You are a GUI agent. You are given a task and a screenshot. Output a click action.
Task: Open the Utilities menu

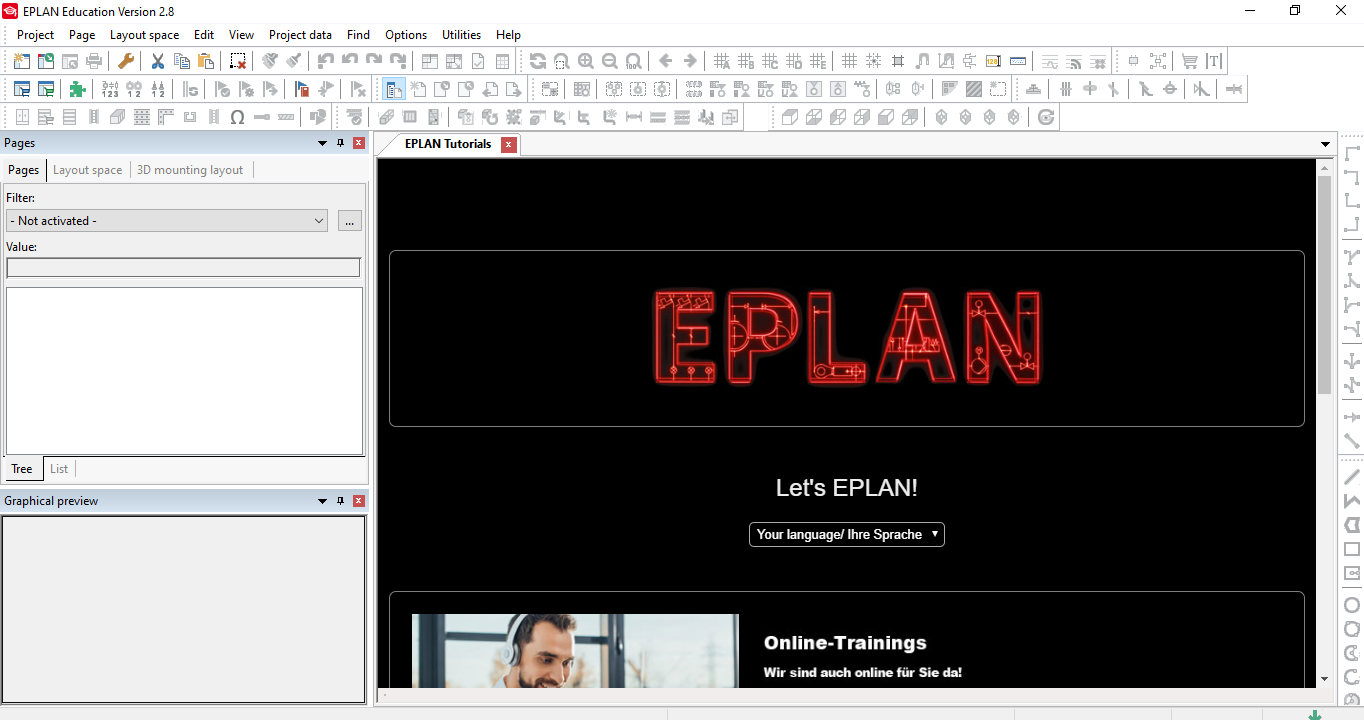[x=461, y=34]
